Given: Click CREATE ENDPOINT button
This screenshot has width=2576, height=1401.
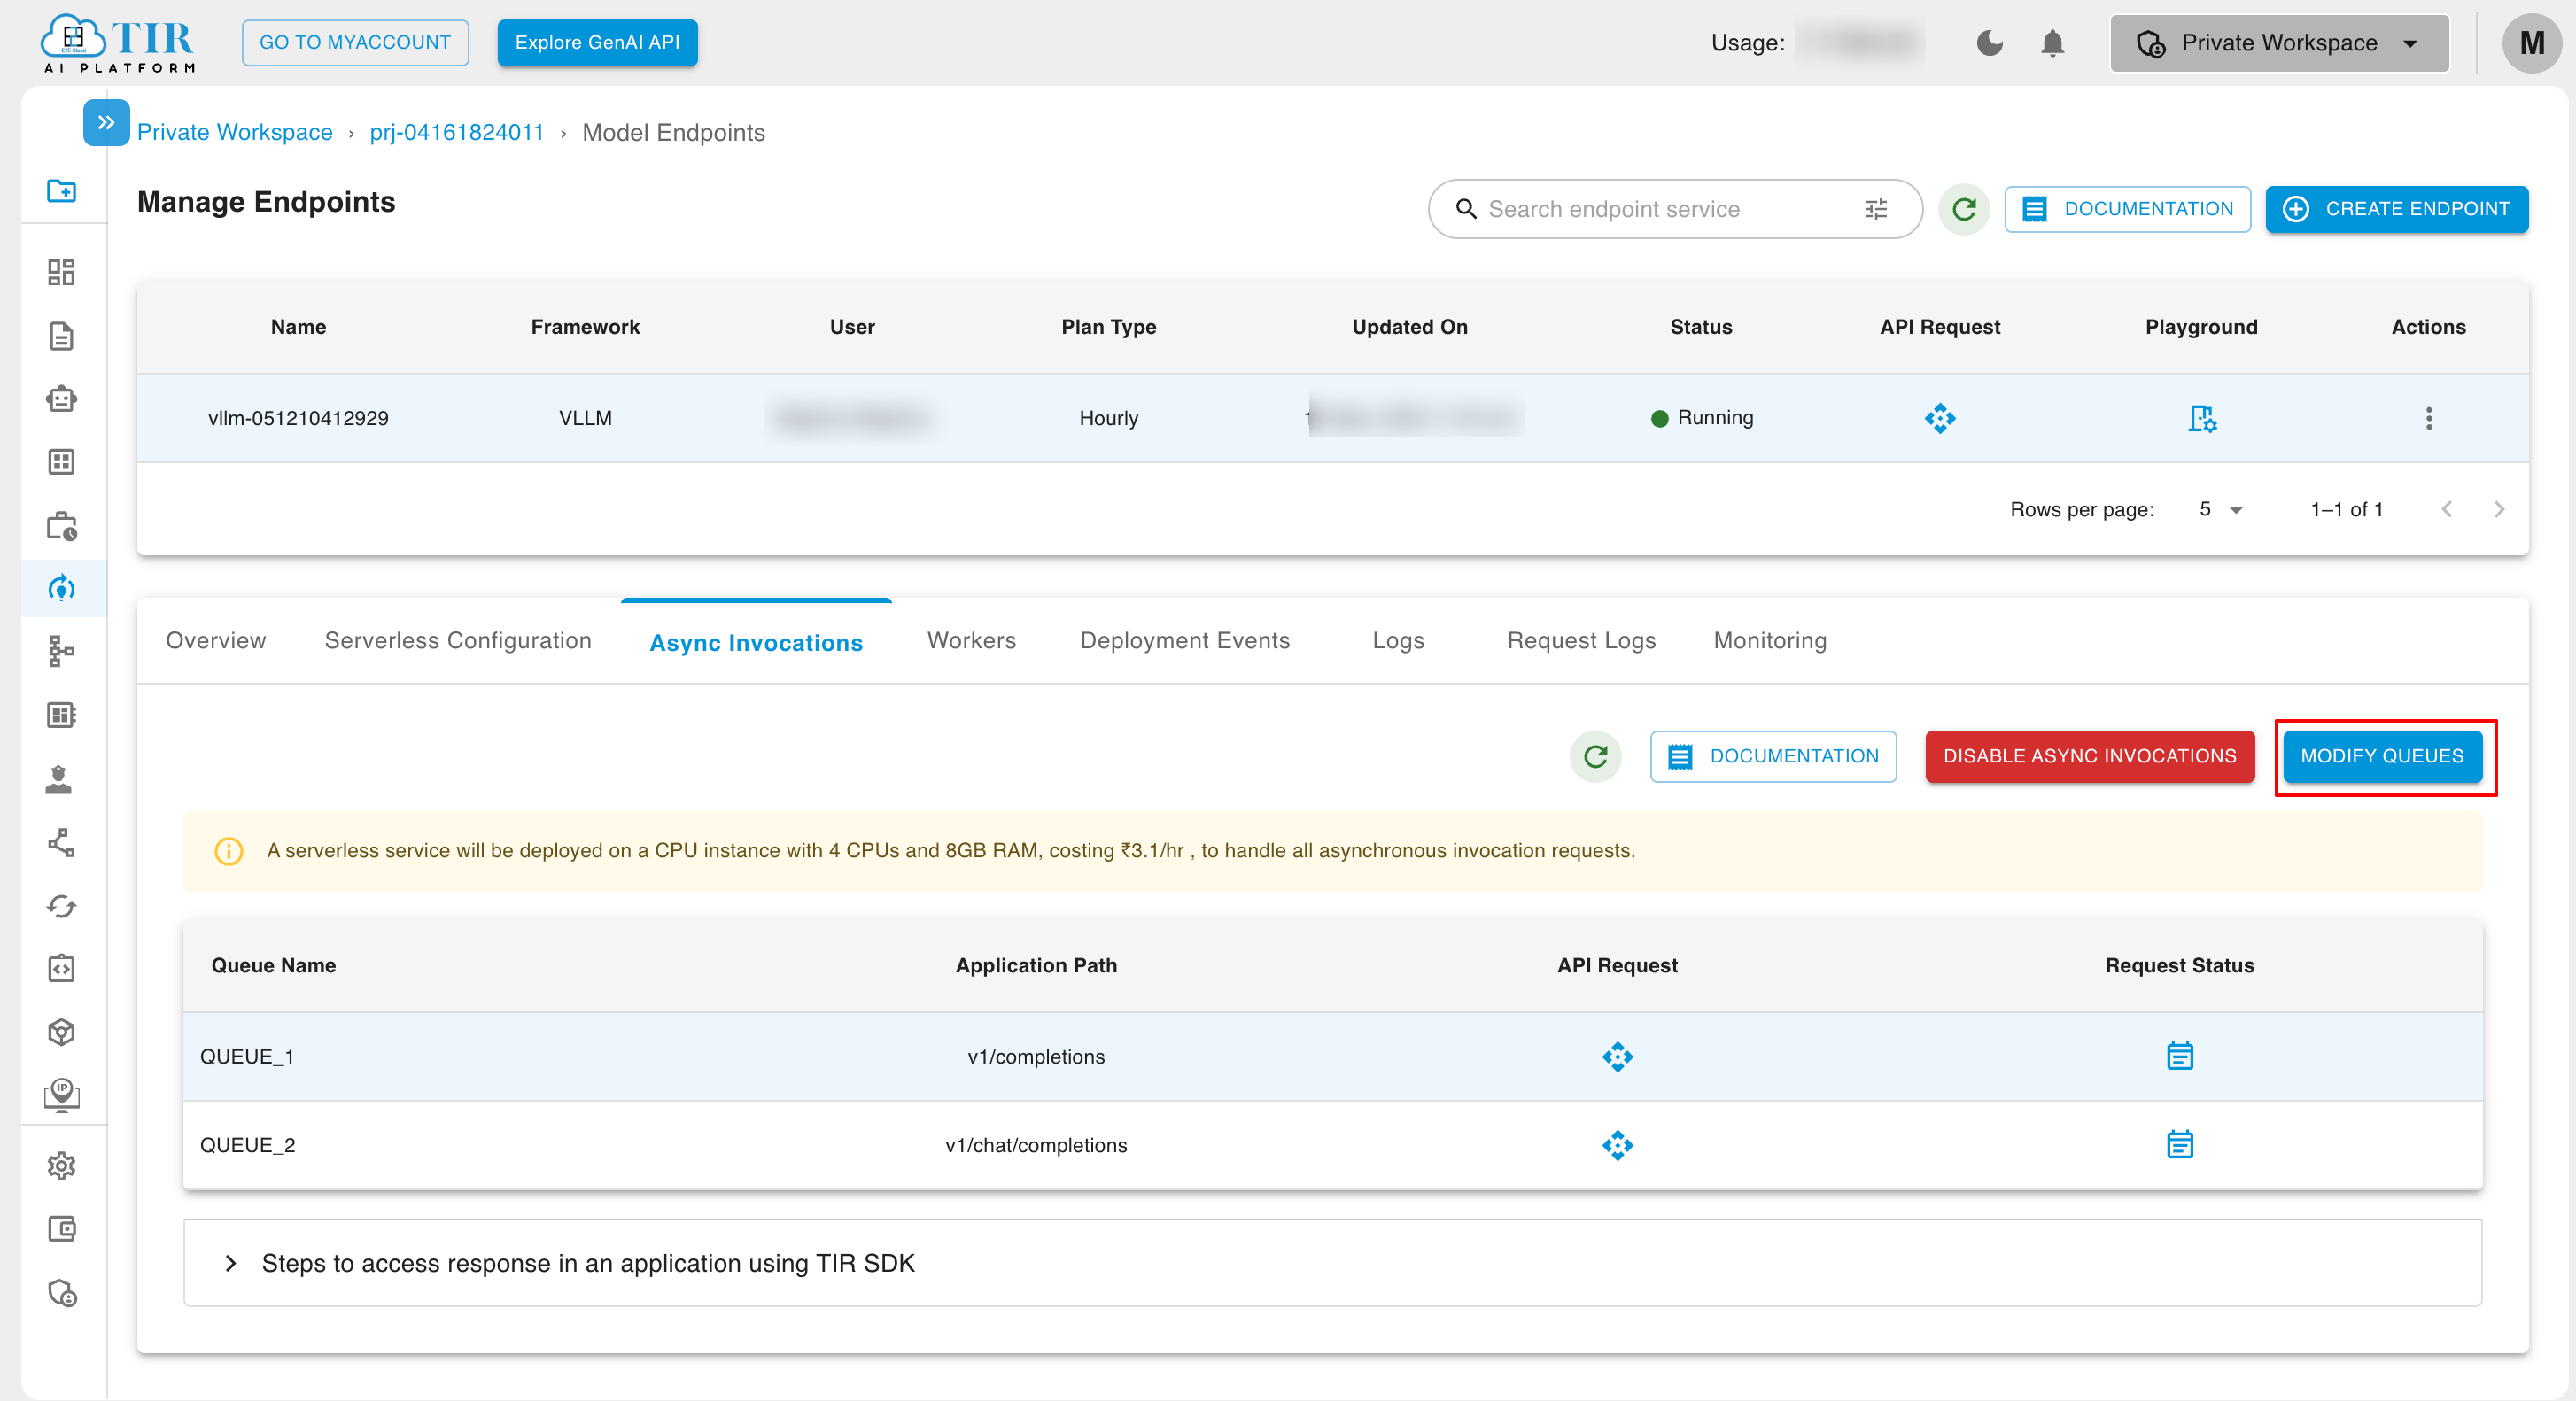Looking at the screenshot, I should [2396, 209].
